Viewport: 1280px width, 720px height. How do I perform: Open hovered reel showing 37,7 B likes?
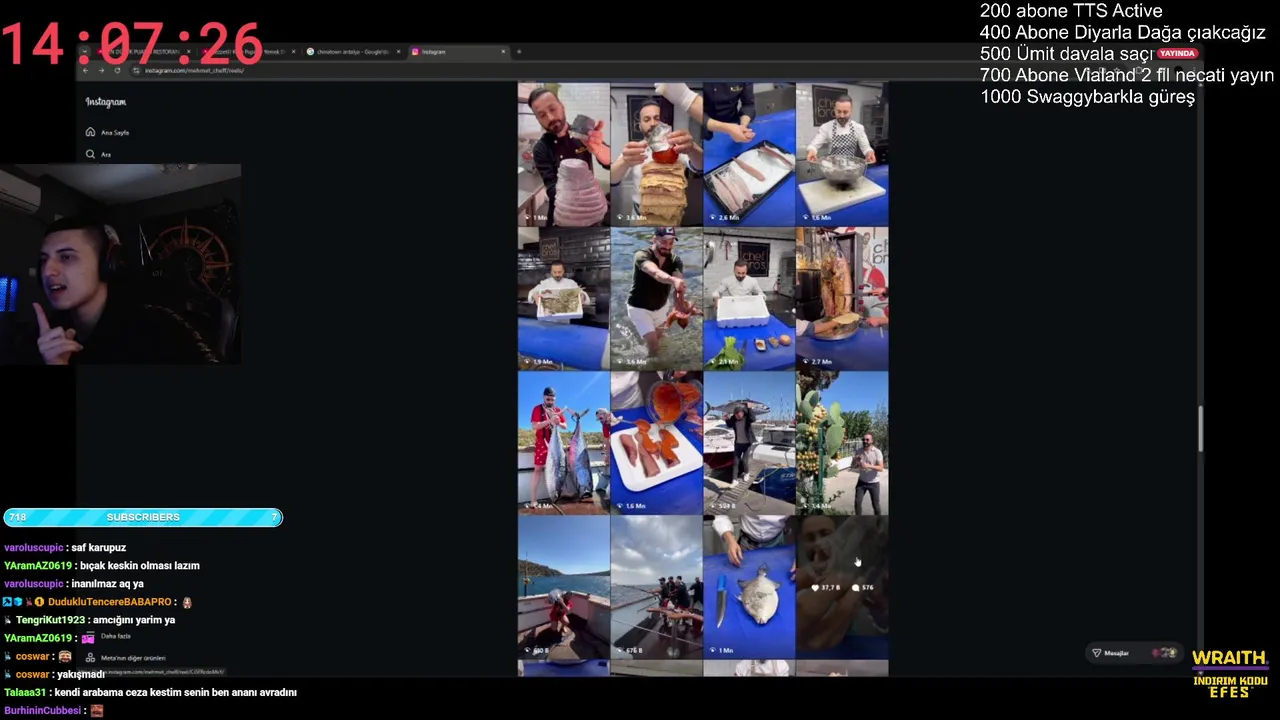click(842, 587)
